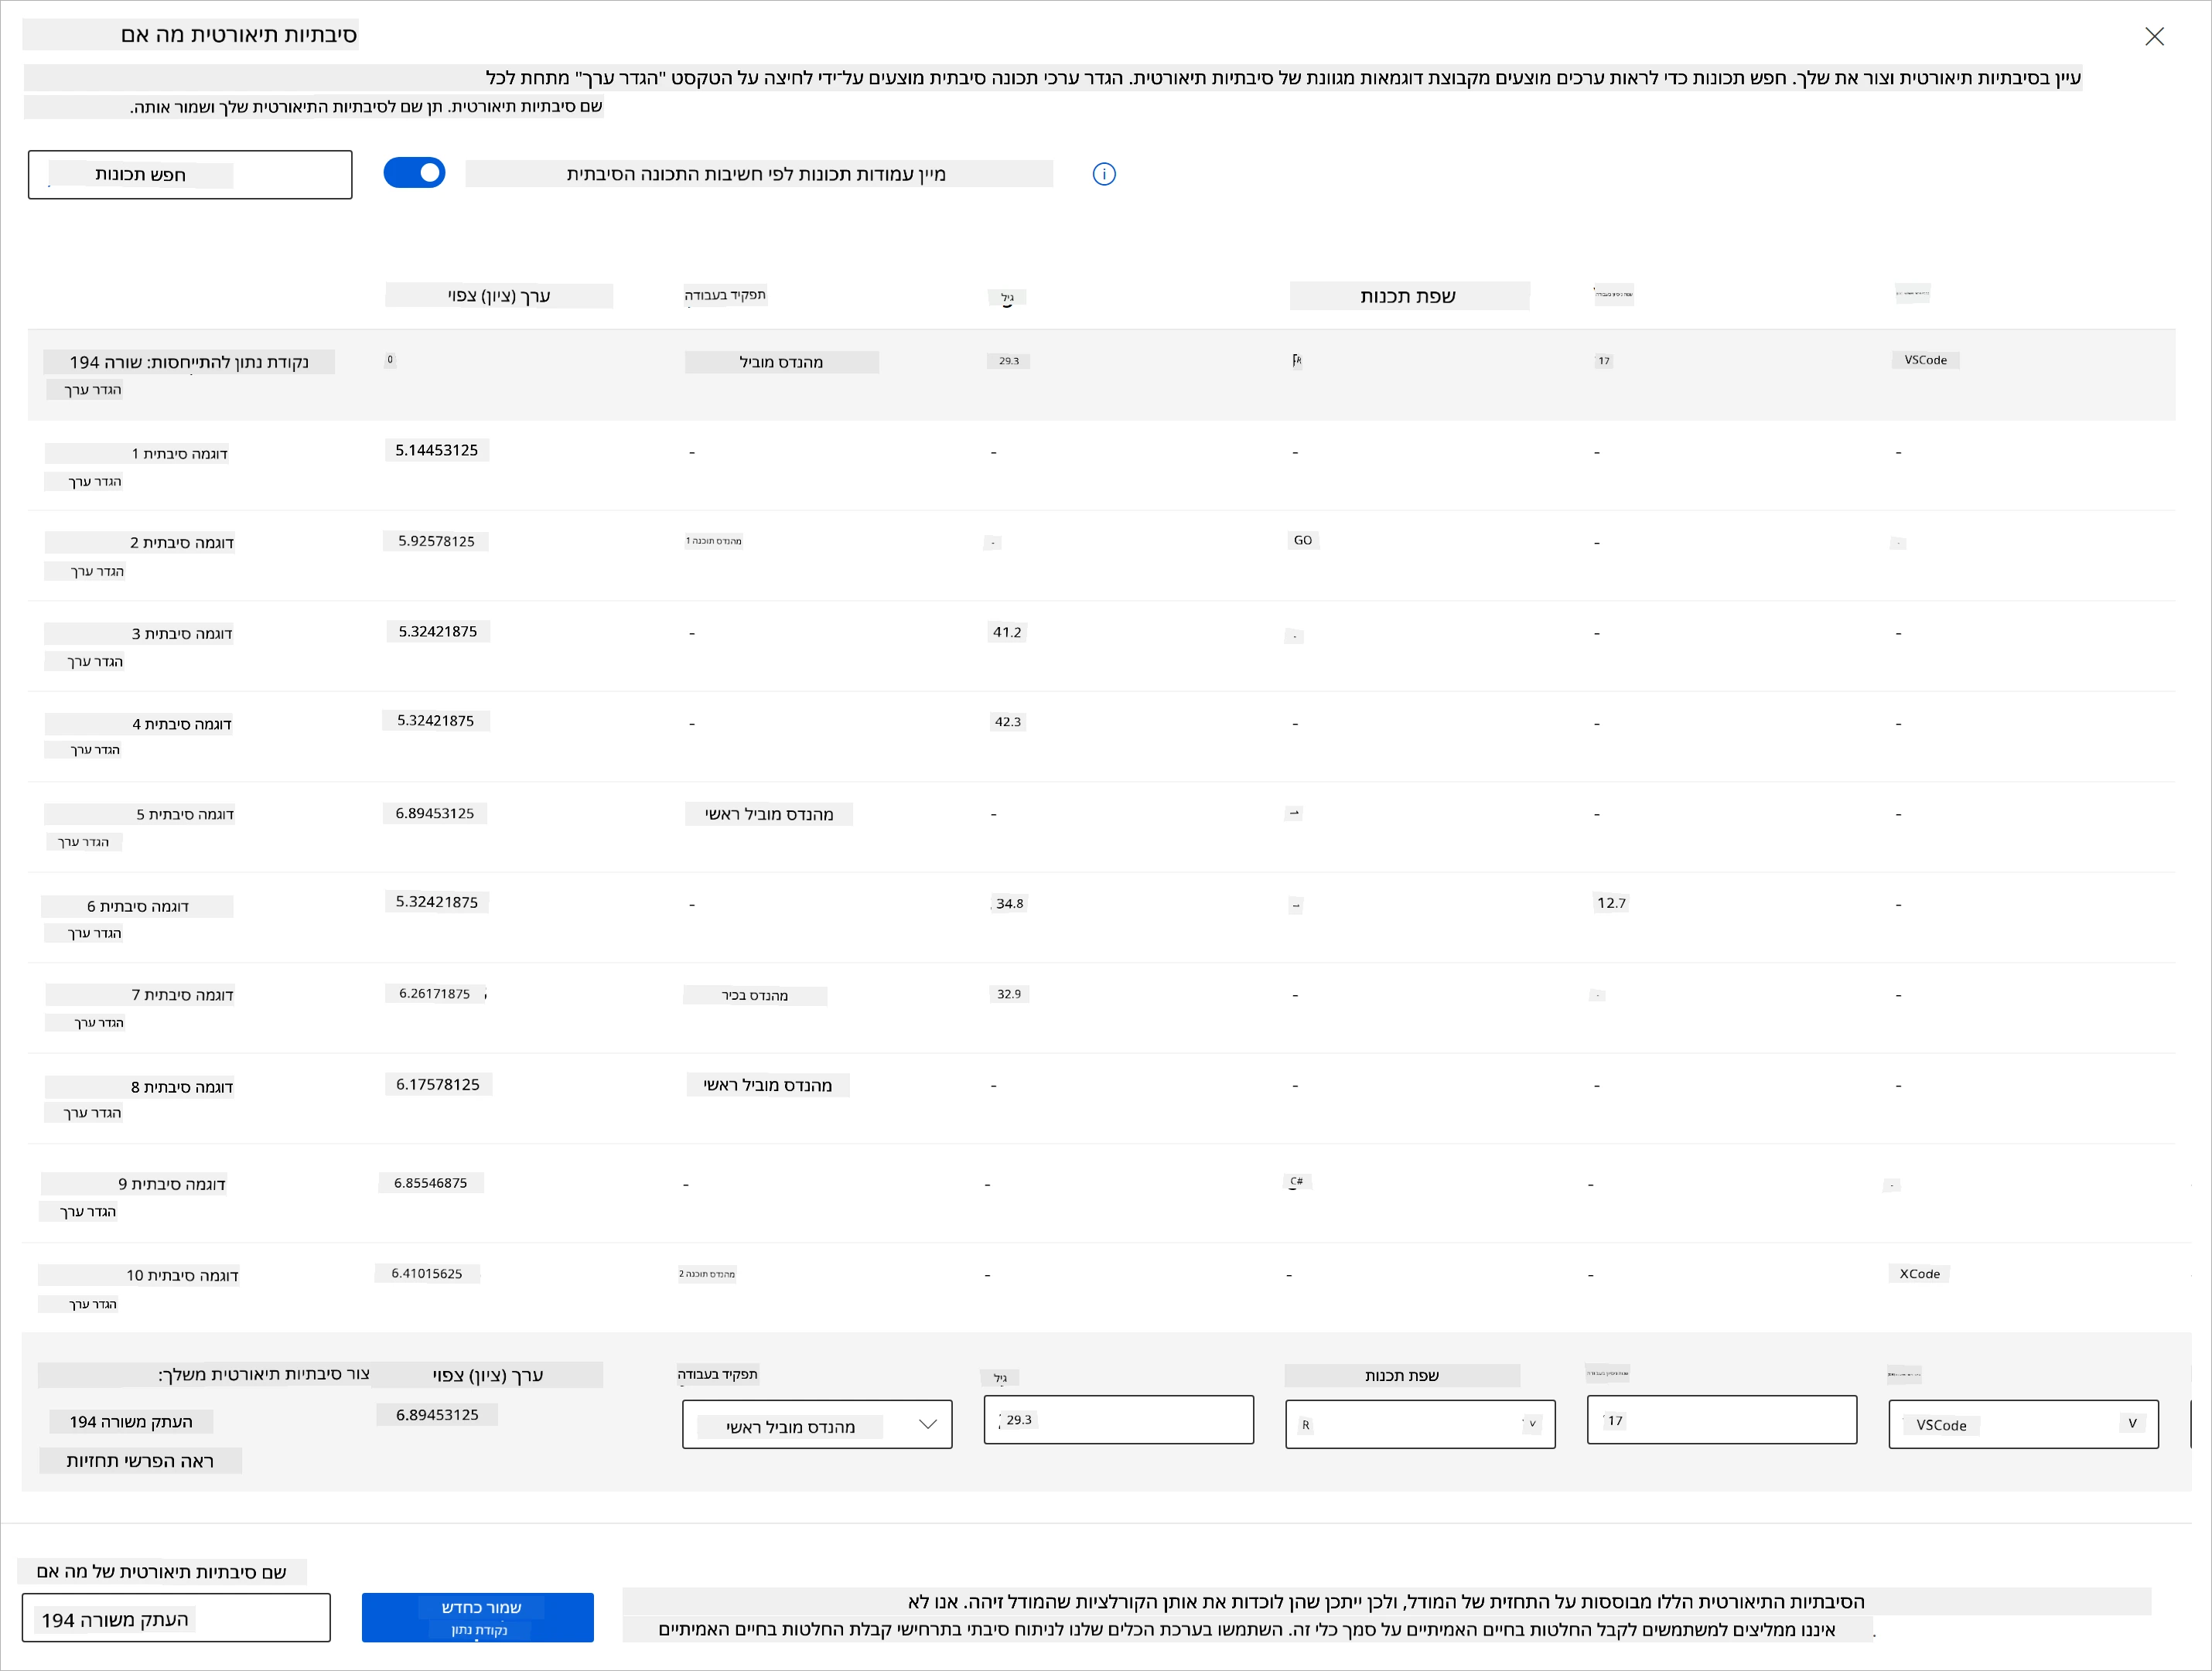Click age value 41.2 in example 3
Image resolution: width=2212 pixels, height=1671 pixels.
tap(1007, 632)
